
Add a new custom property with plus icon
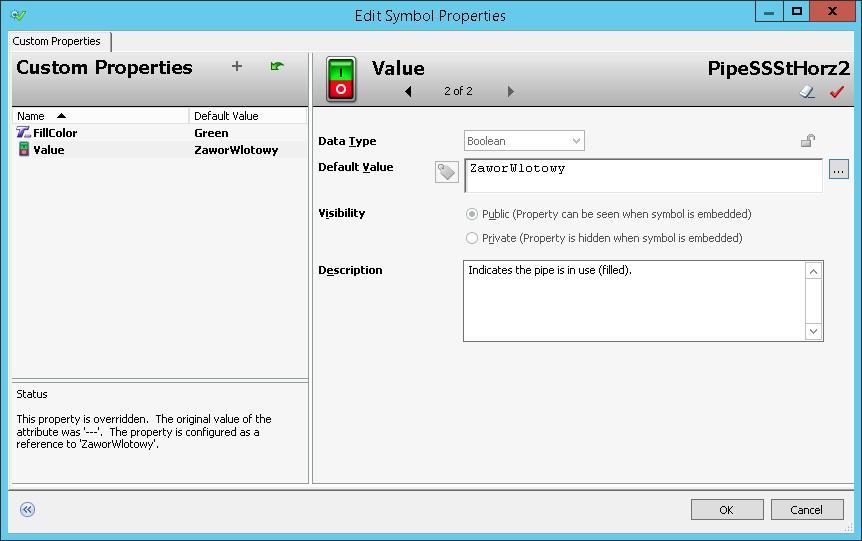click(x=237, y=67)
